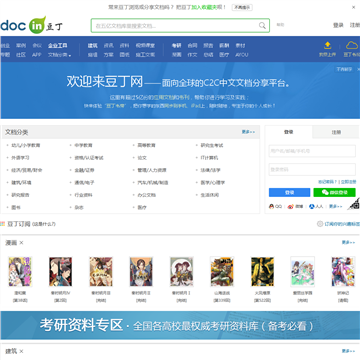Open the 研究生考试 category
The image size is (360, 360).
(x=212, y=145)
